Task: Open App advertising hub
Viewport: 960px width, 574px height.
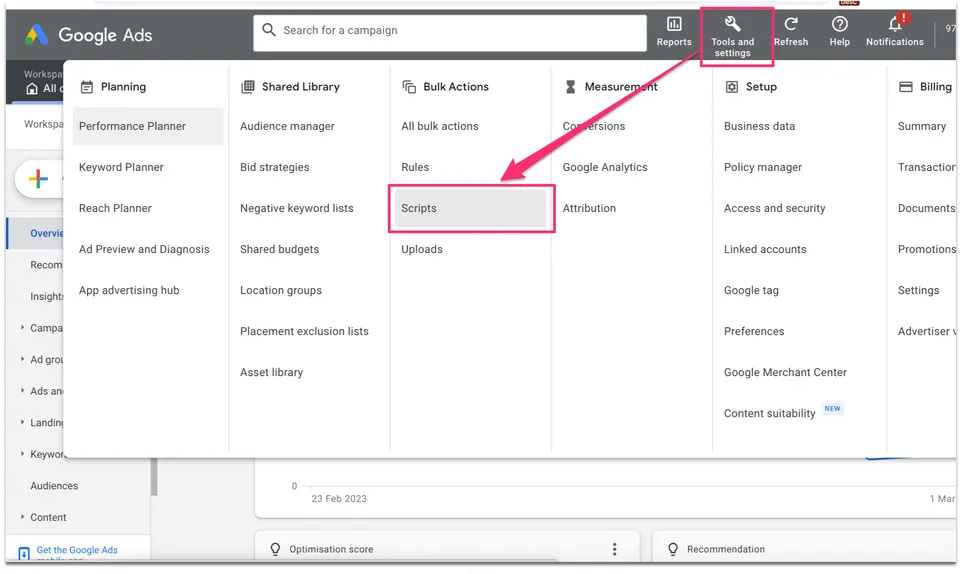Action: 129,290
